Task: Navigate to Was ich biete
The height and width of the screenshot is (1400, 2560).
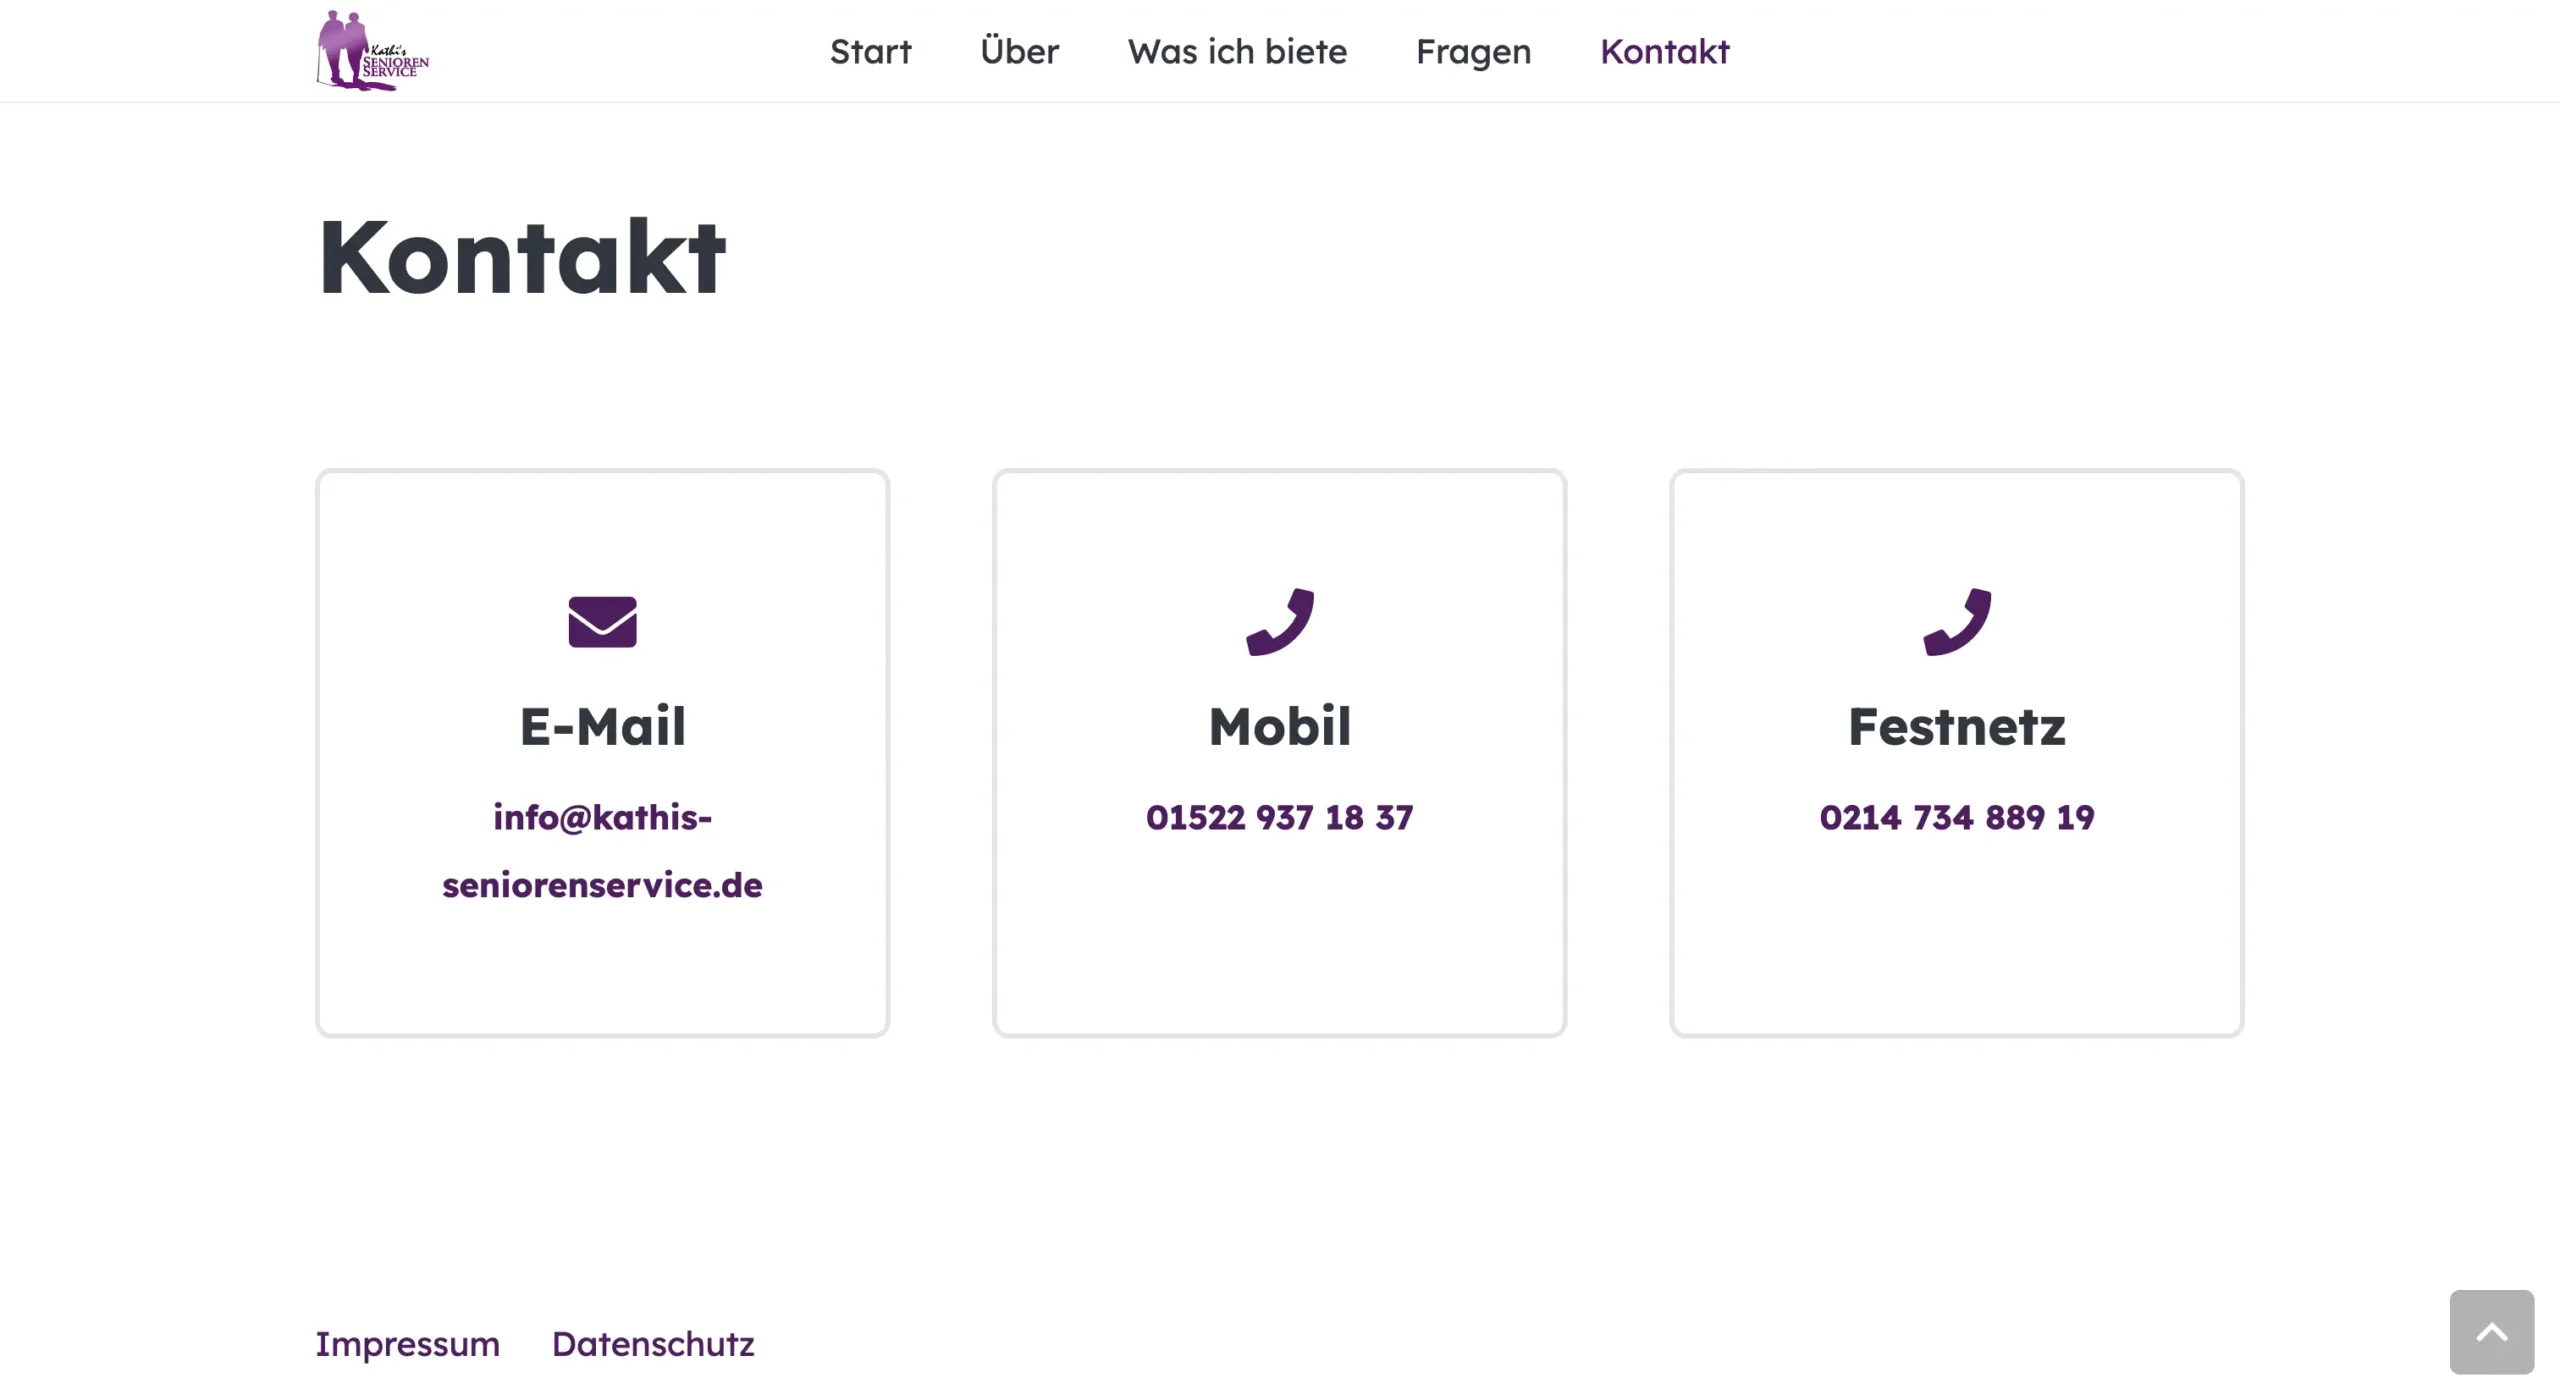Action: point(1237,52)
